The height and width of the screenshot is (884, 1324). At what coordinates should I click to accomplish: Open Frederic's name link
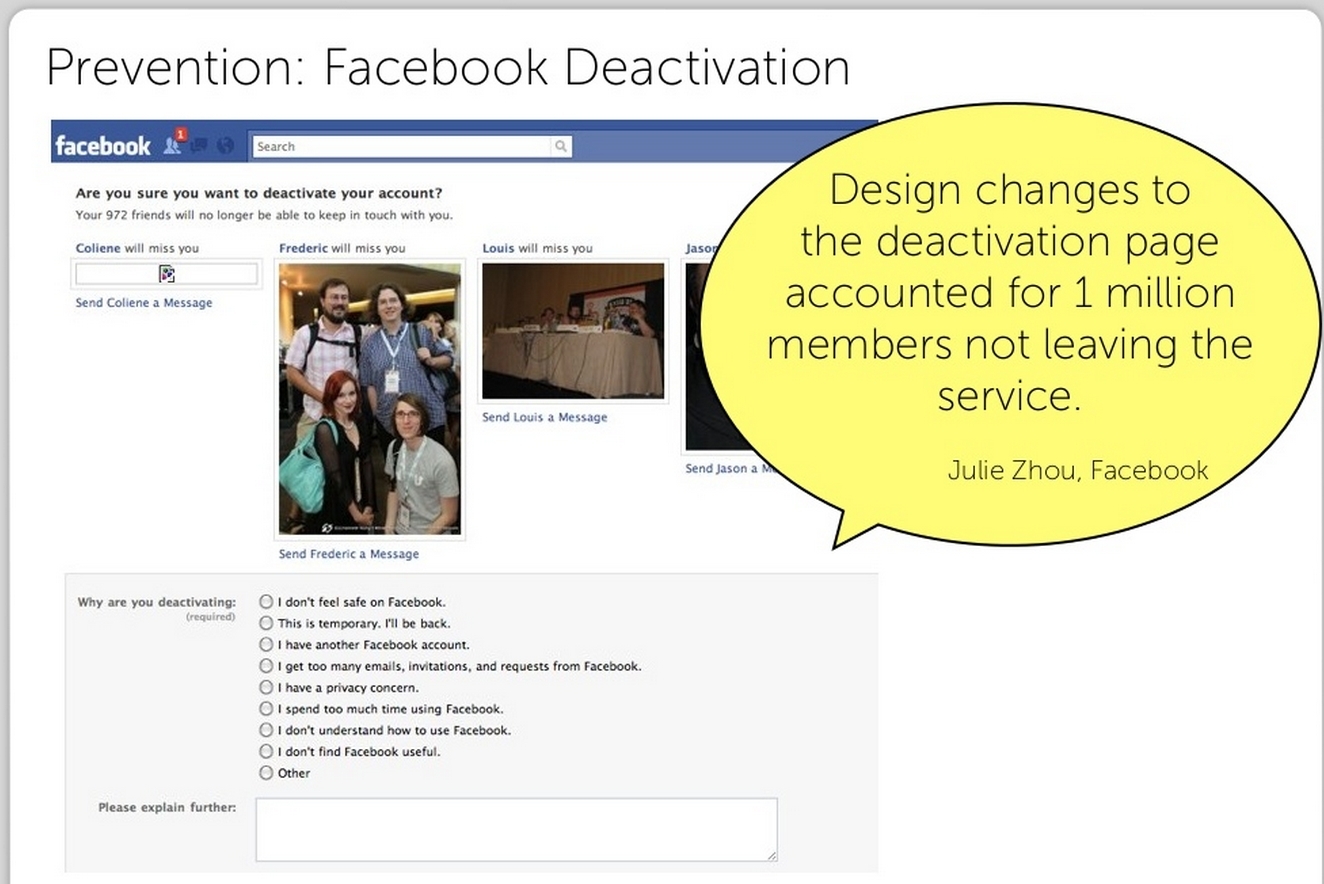303,248
